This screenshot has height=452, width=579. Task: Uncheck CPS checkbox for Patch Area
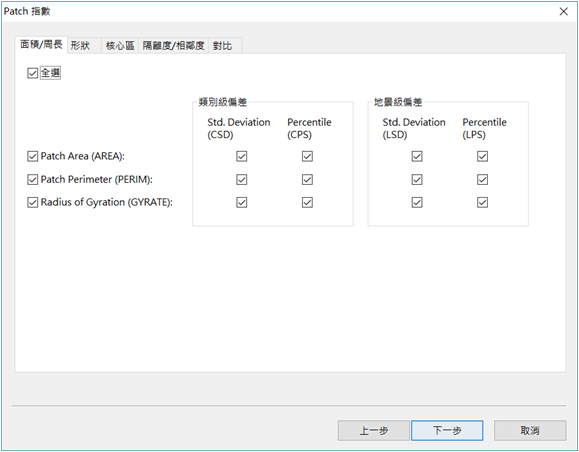pos(307,156)
